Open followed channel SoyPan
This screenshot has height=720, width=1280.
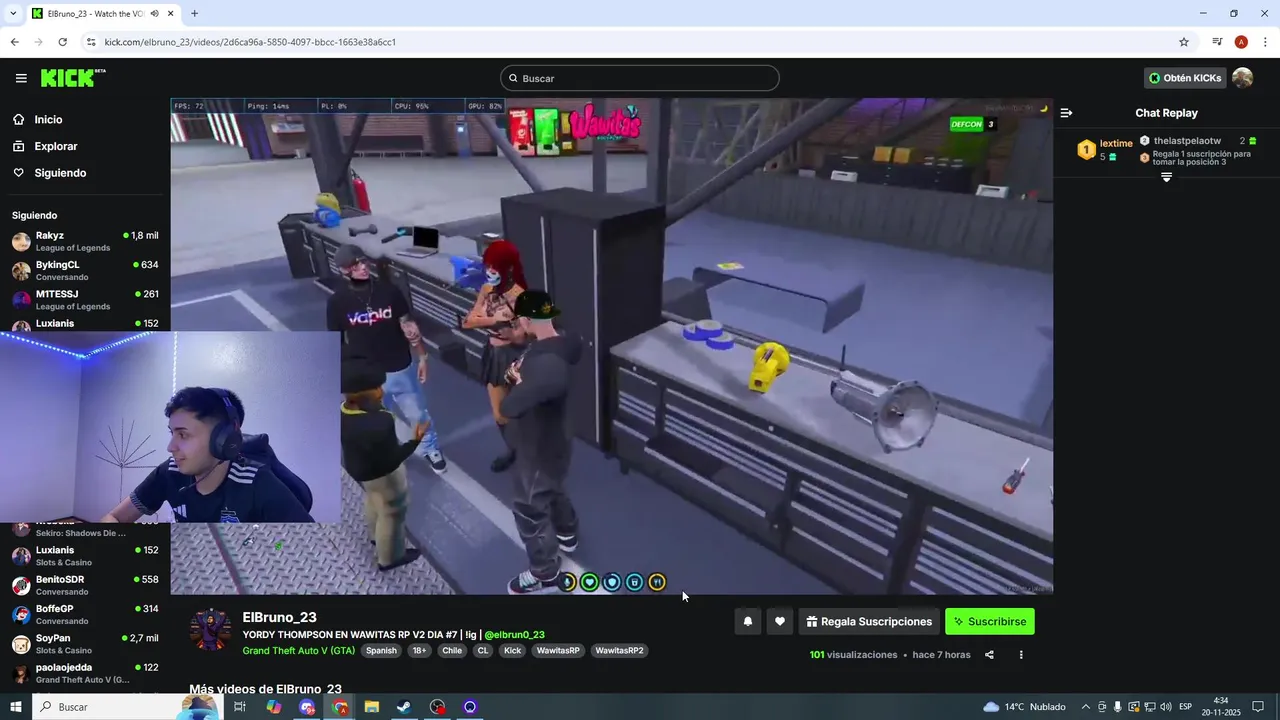[x=85, y=644]
